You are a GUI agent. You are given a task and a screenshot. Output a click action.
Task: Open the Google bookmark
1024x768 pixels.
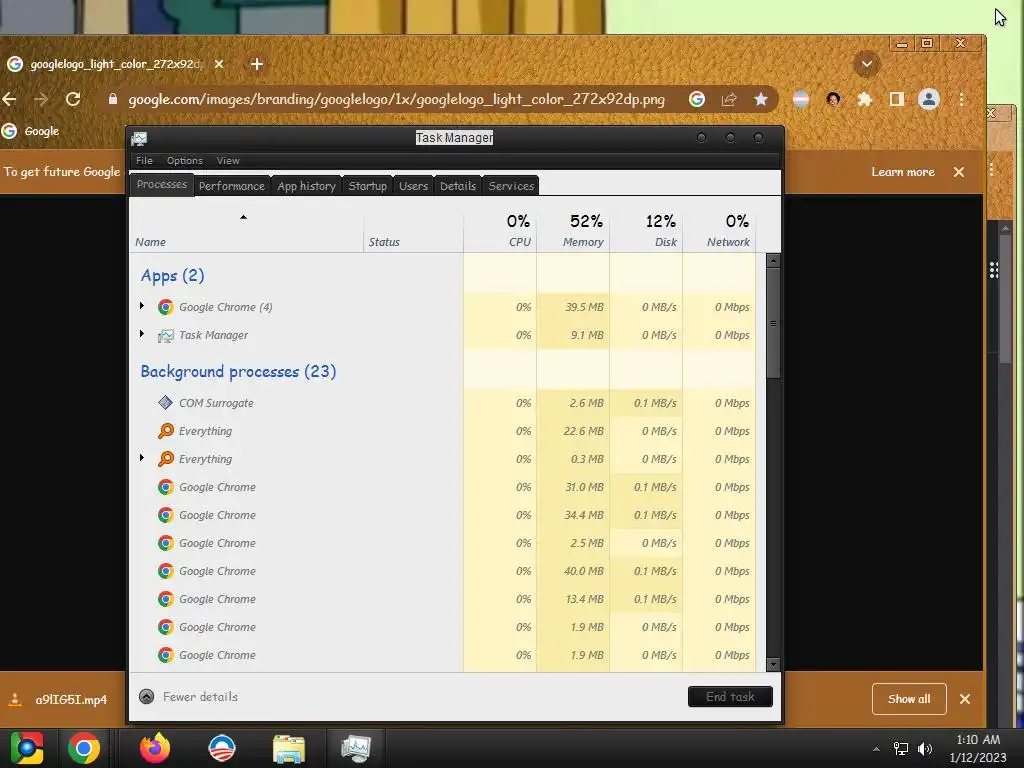(30, 131)
